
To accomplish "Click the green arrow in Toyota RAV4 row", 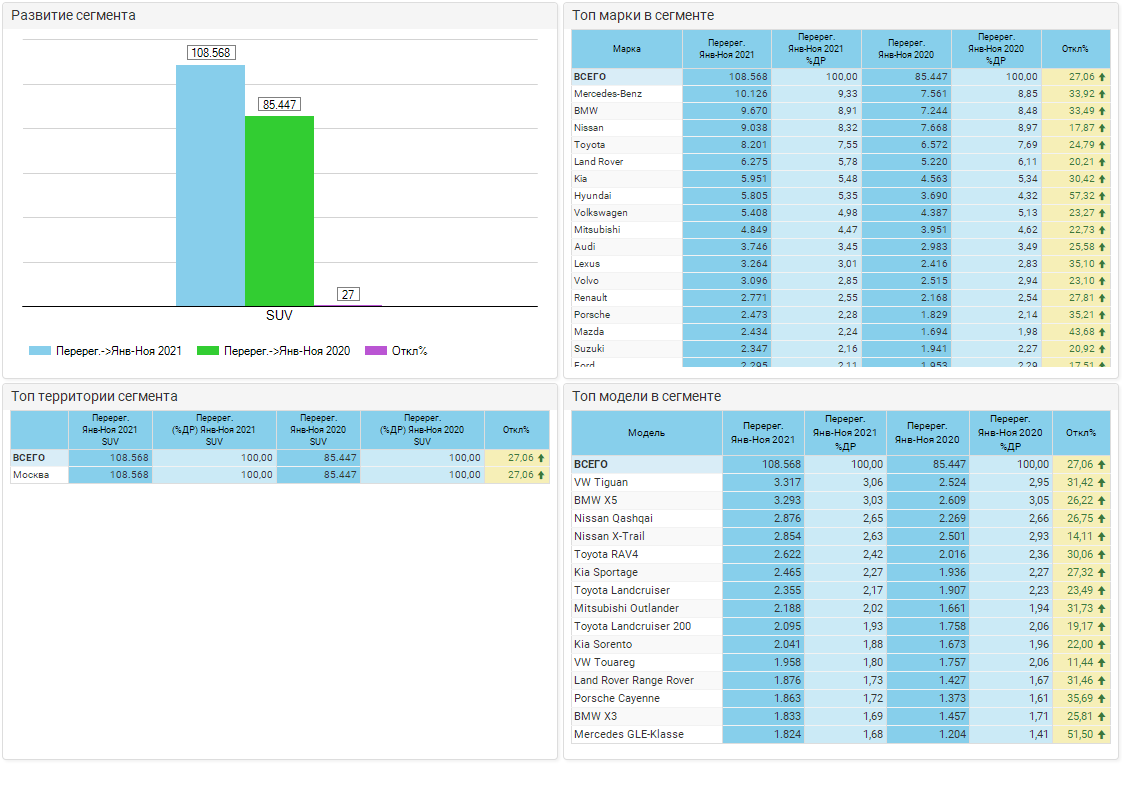I will coord(1102,554).
